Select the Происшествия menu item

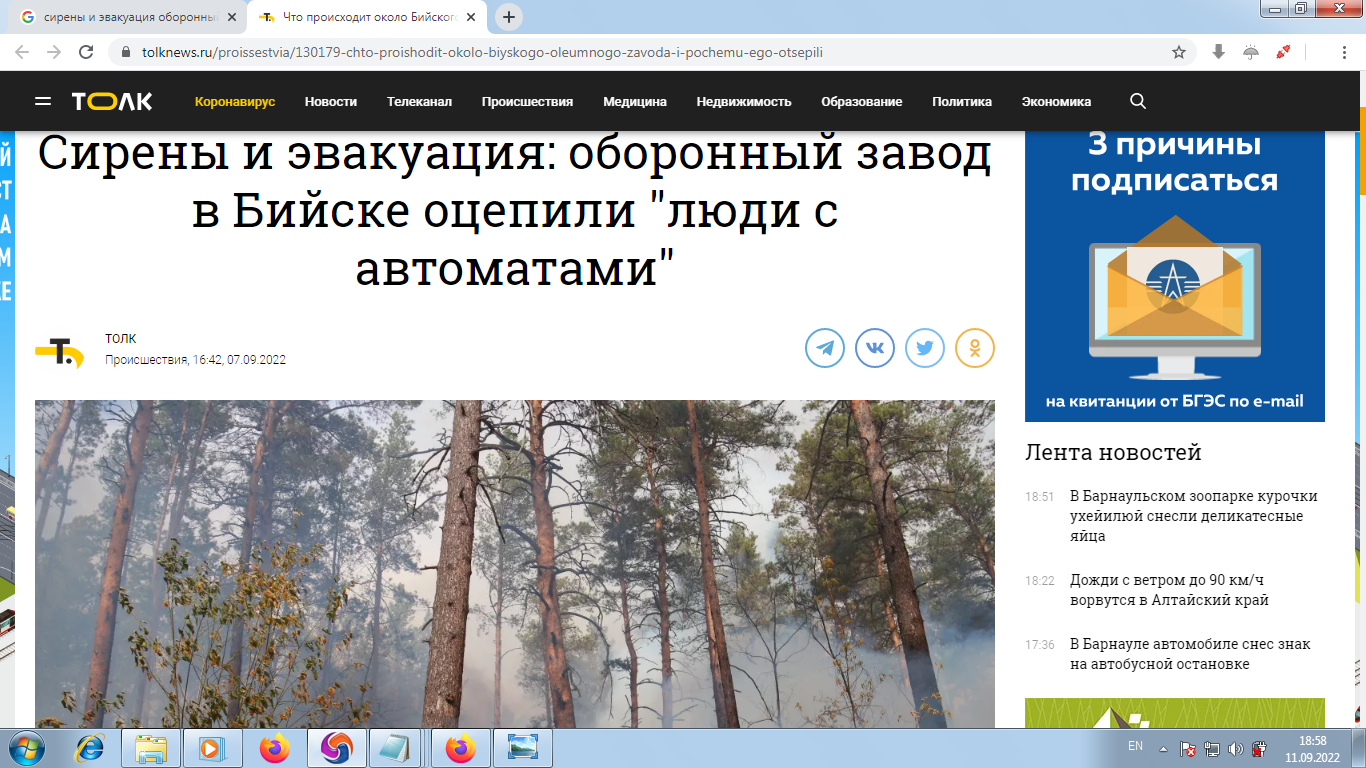pyautogui.click(x=528, y=101)
